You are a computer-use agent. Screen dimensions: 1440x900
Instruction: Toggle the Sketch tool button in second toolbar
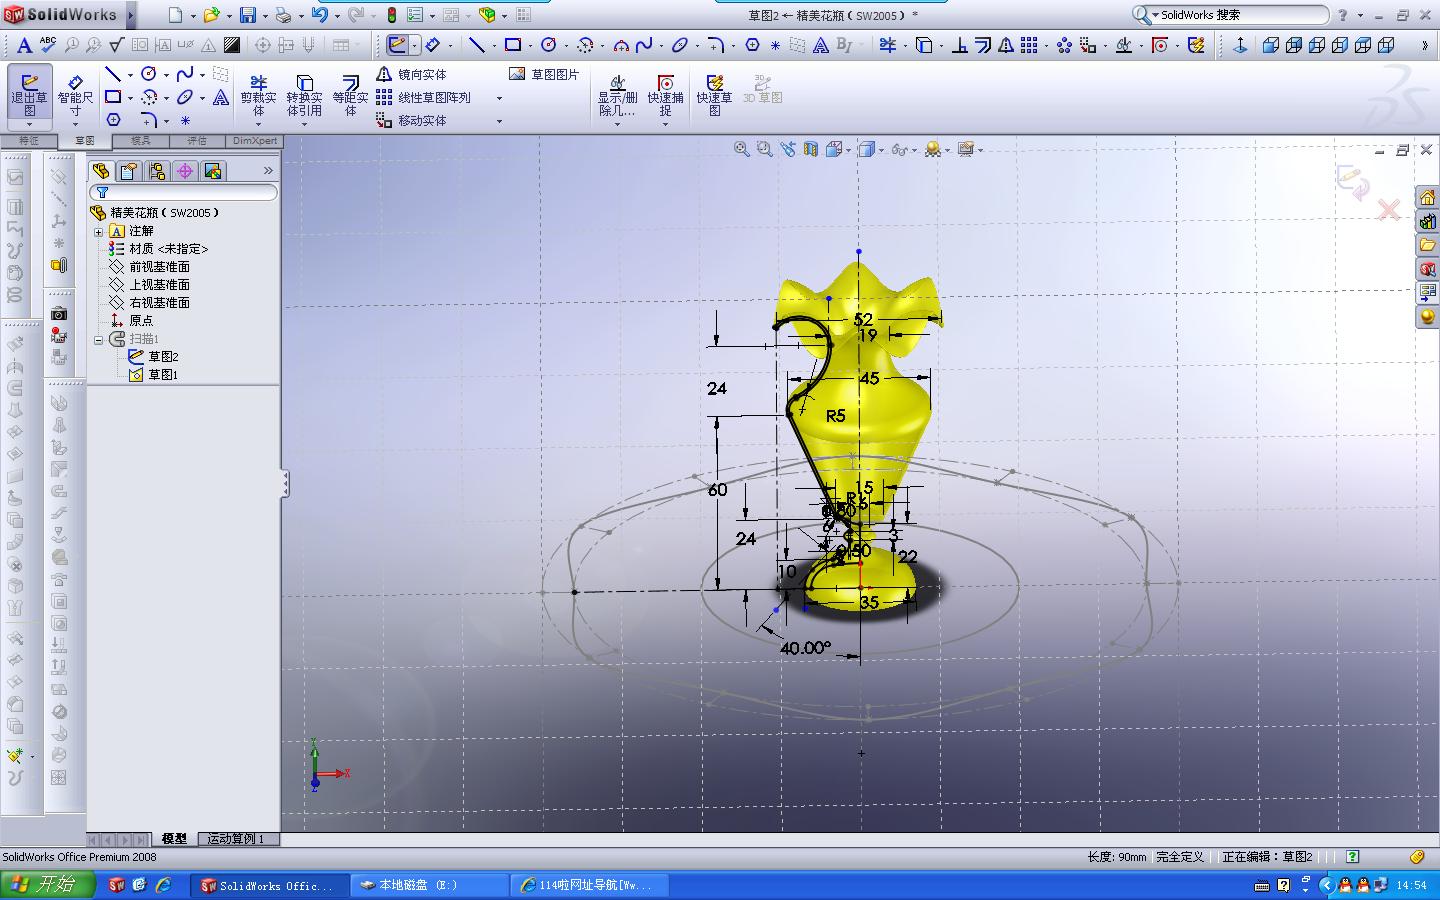tap(397, 45)
